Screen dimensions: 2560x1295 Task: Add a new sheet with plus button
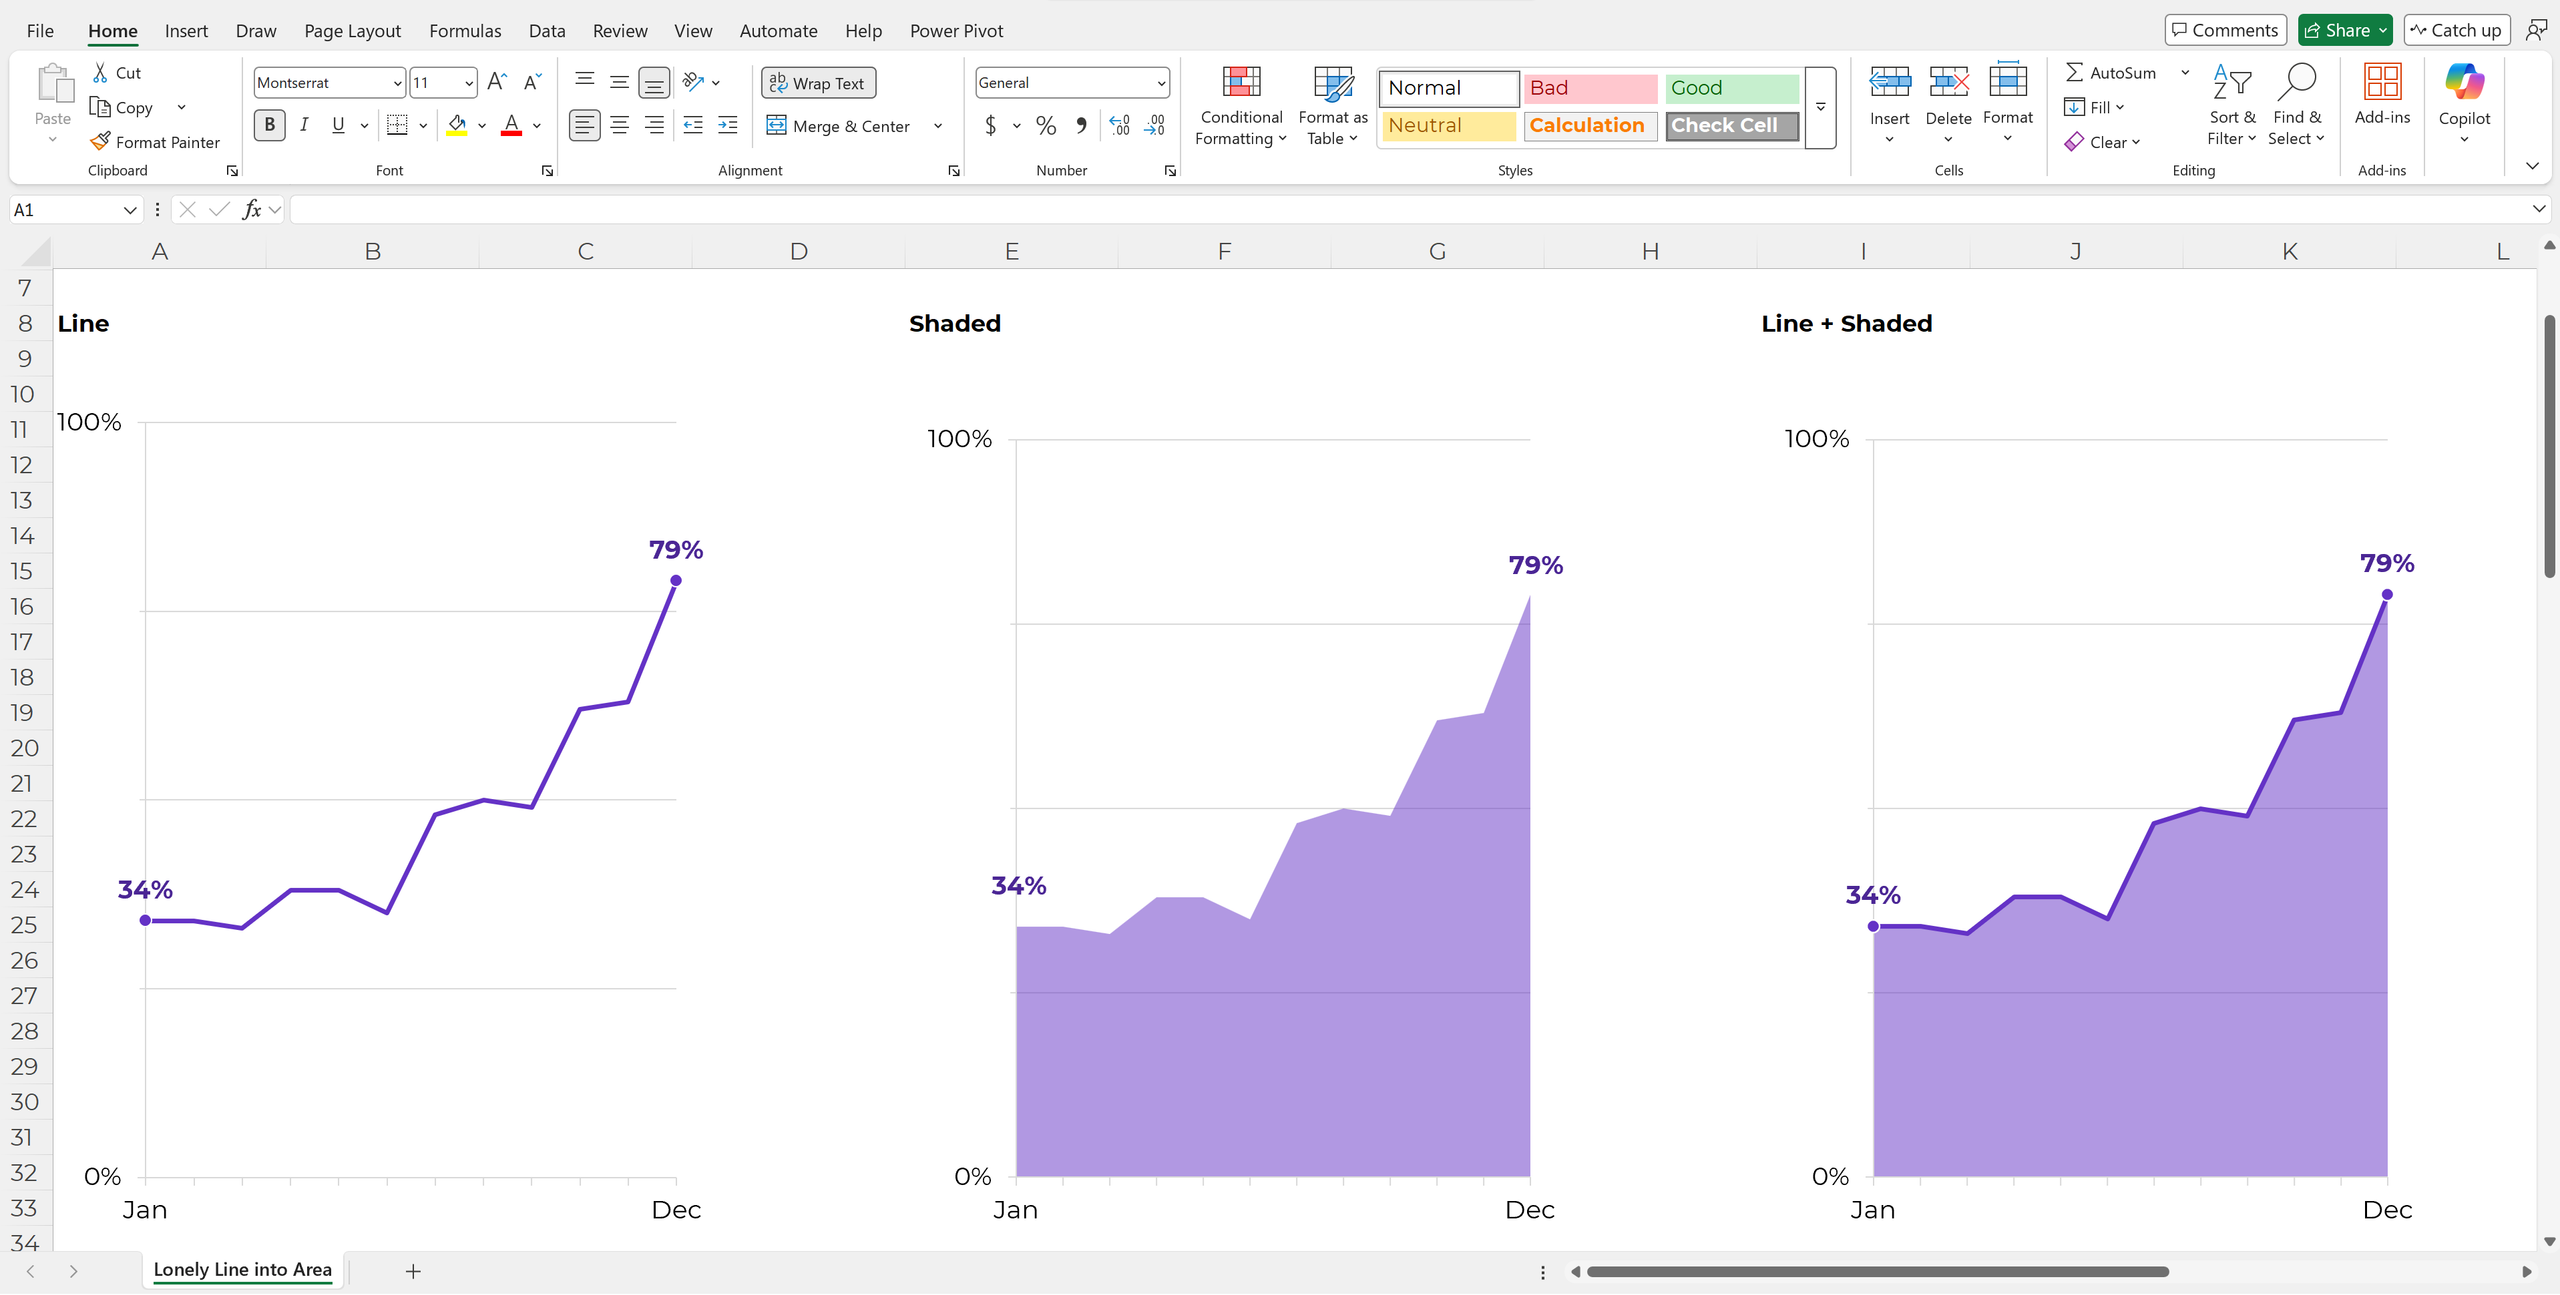pos(413,1271)
